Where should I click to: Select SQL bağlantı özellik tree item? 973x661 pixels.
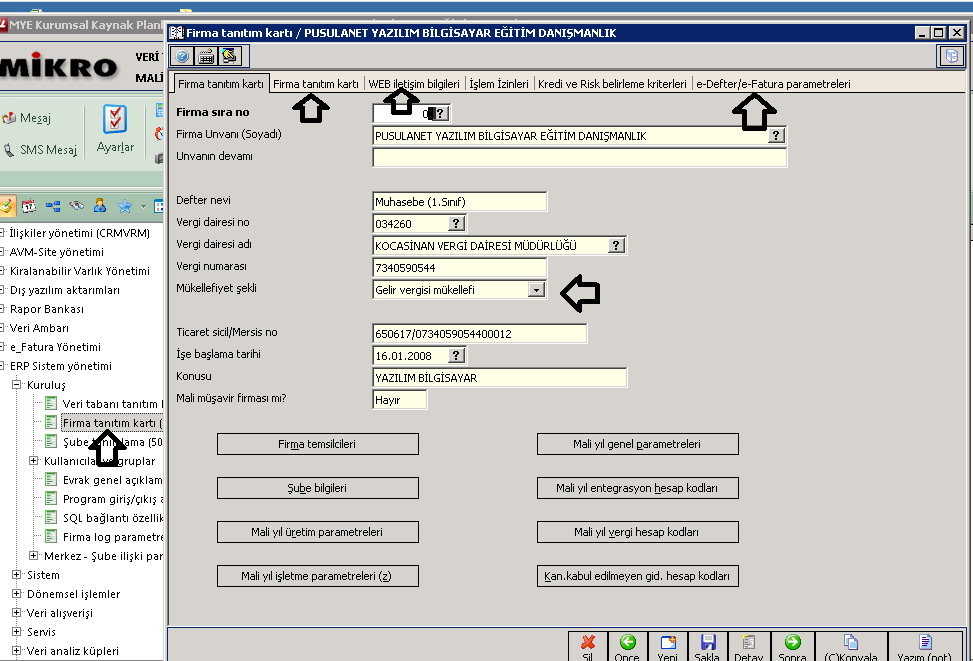click(x=104, y=518)
